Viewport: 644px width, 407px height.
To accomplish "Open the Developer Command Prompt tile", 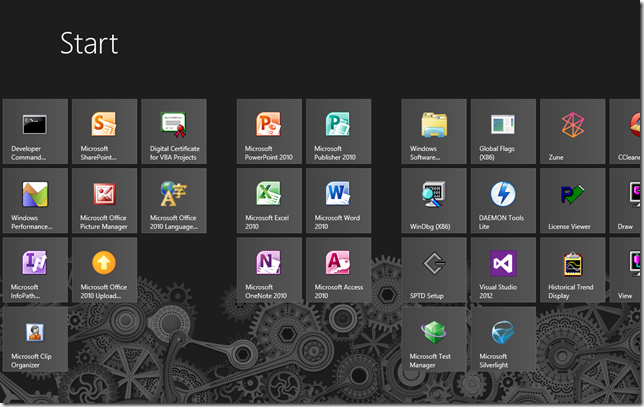I will click(35, 131).
